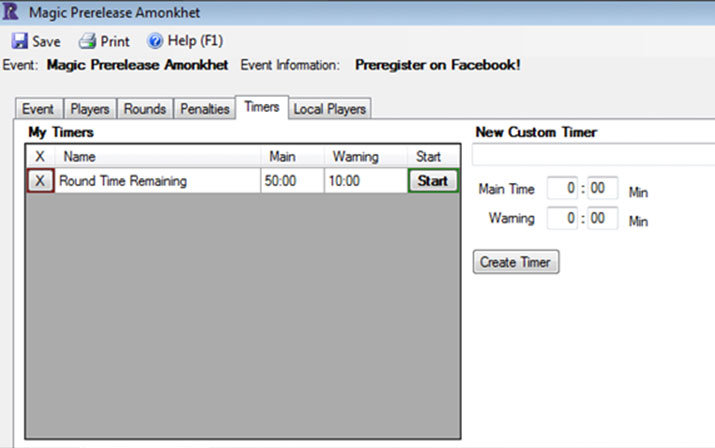Open the Players tab
Image resolution: width=715 pixels, height=448 pixels.
coord(90,109)
